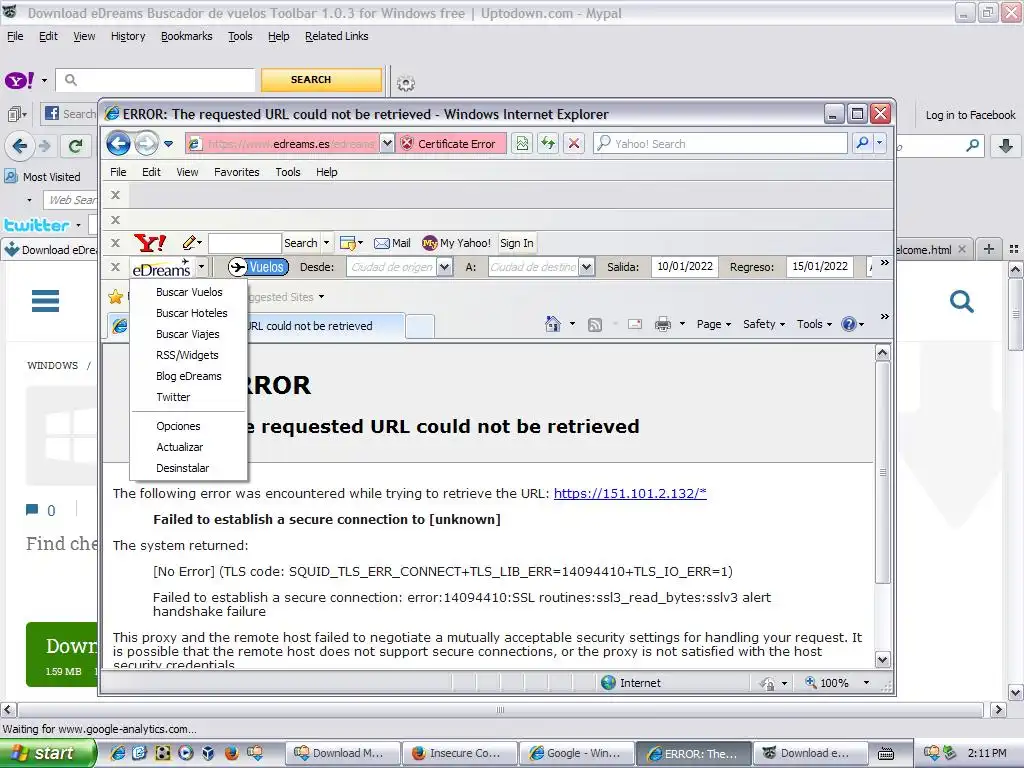1024x768 pixels.
Task: Click the Windows start button
Action: (x=46, y=753)
